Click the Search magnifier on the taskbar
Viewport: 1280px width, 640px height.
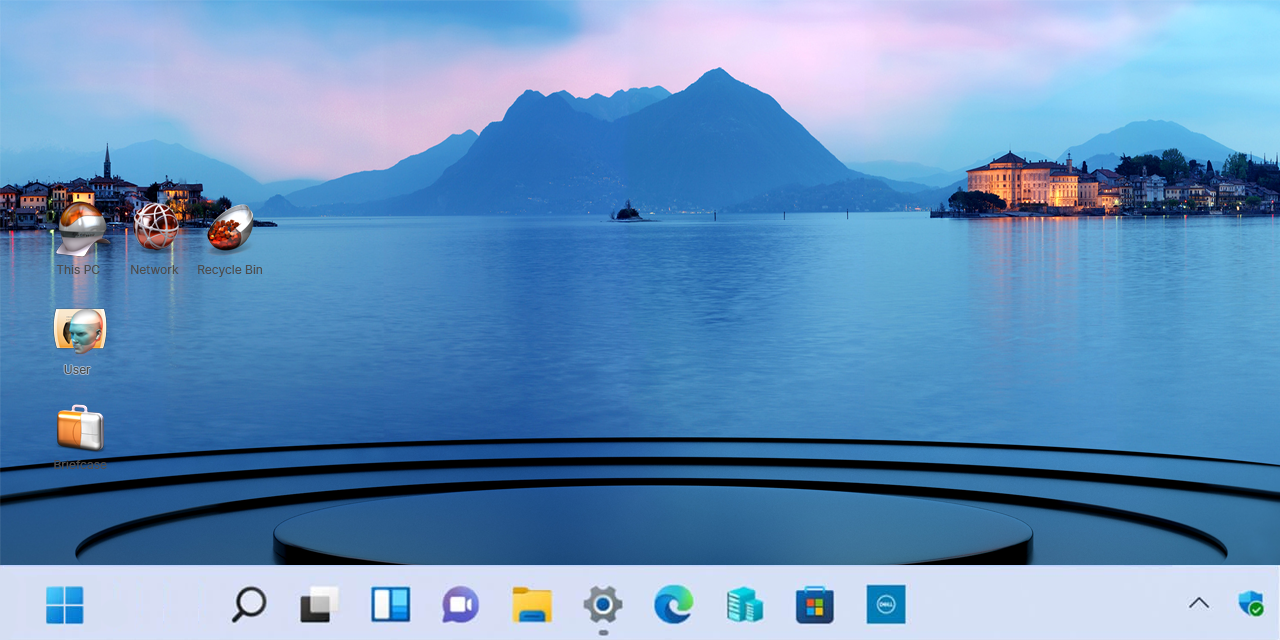[x=249, y=605]
